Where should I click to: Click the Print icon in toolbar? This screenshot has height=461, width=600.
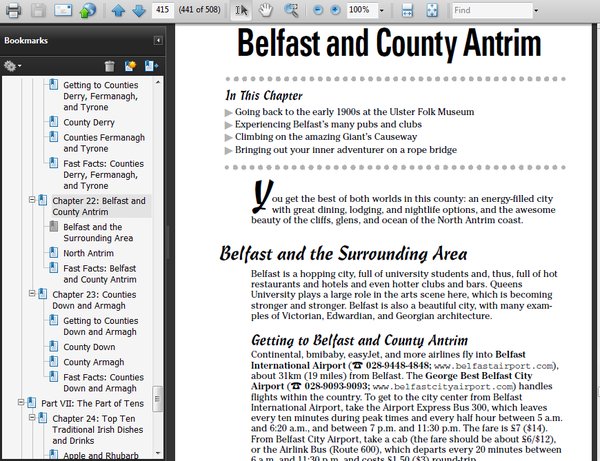point(13,10)
